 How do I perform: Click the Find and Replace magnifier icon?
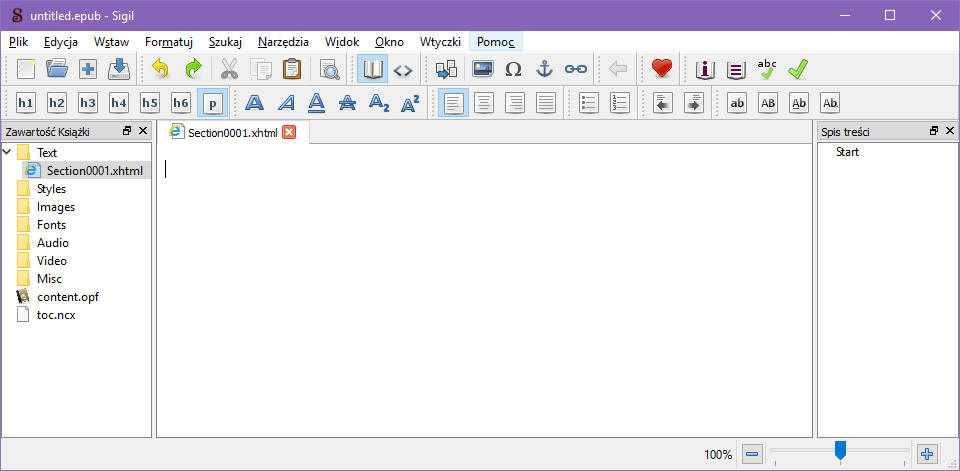(x=329, y=69)
